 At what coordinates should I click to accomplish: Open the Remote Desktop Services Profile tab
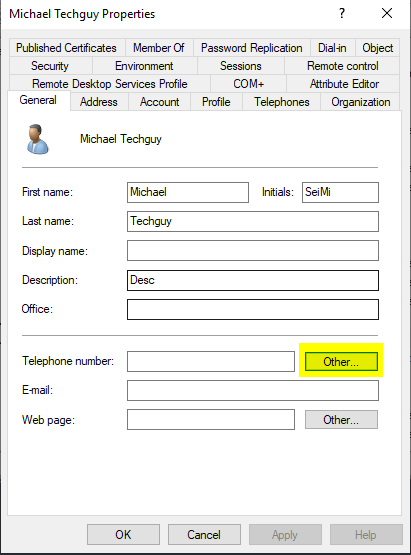point(110,84)
